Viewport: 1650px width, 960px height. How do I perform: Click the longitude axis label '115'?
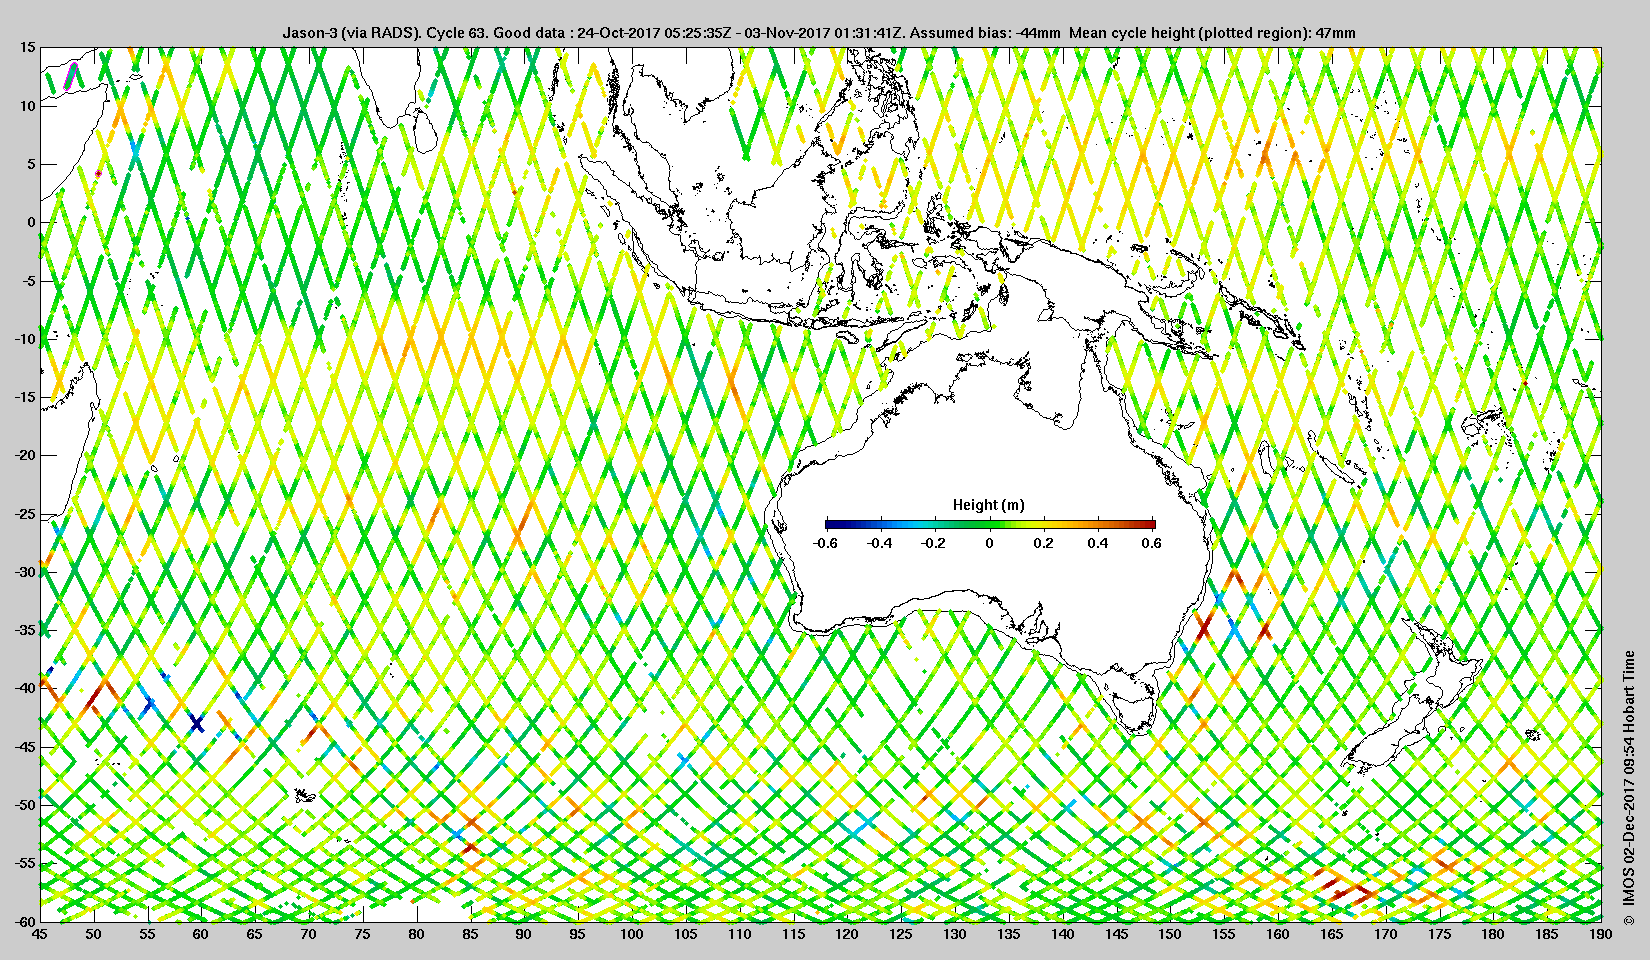793,934
